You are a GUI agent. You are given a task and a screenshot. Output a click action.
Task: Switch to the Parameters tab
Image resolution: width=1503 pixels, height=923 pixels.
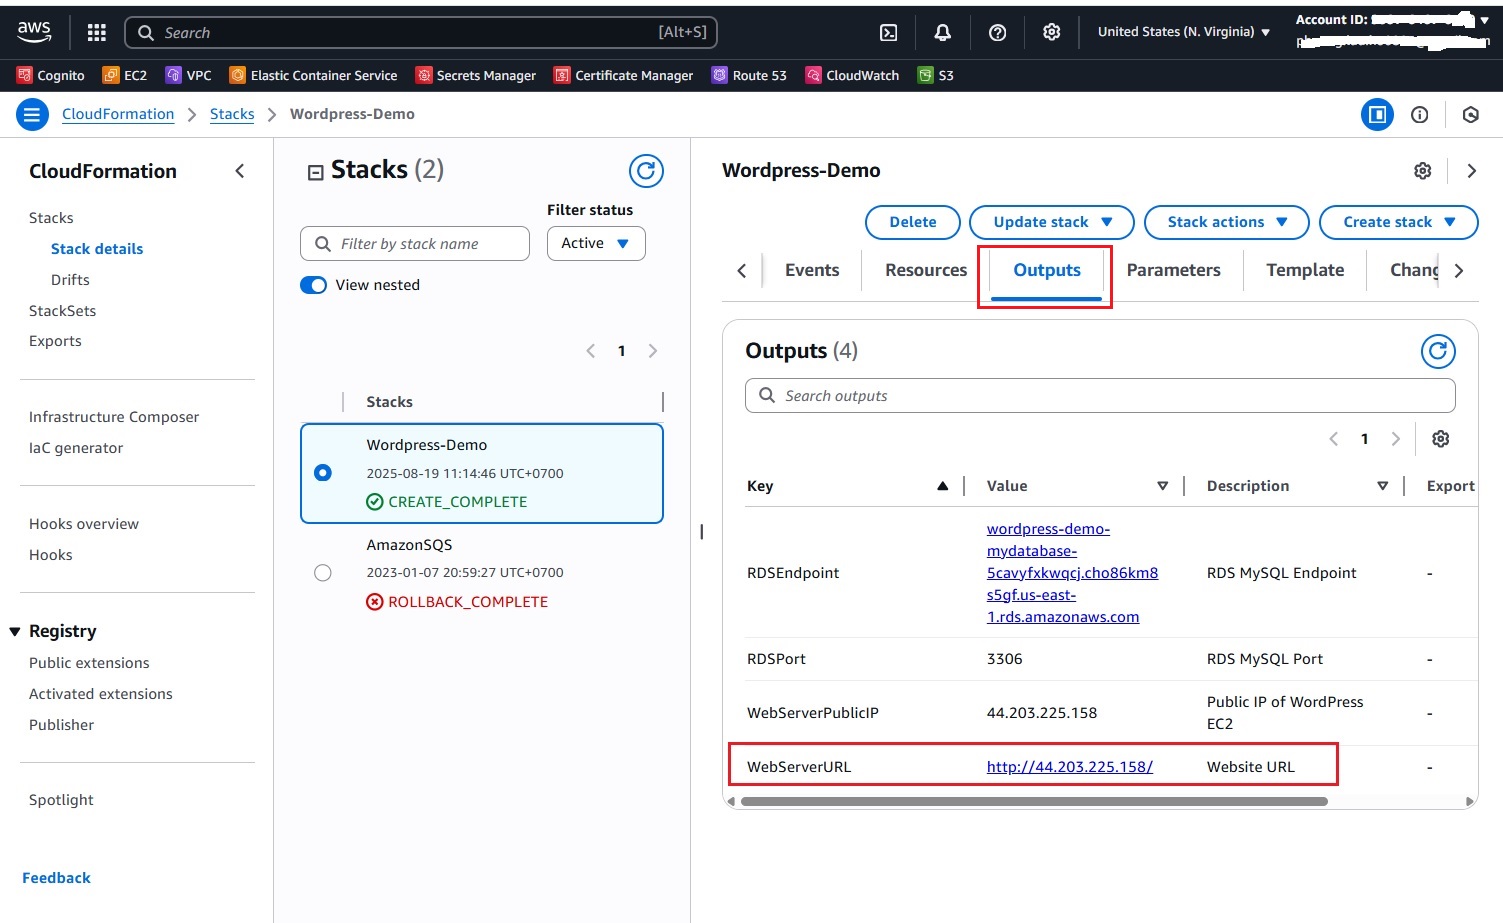1173,270
